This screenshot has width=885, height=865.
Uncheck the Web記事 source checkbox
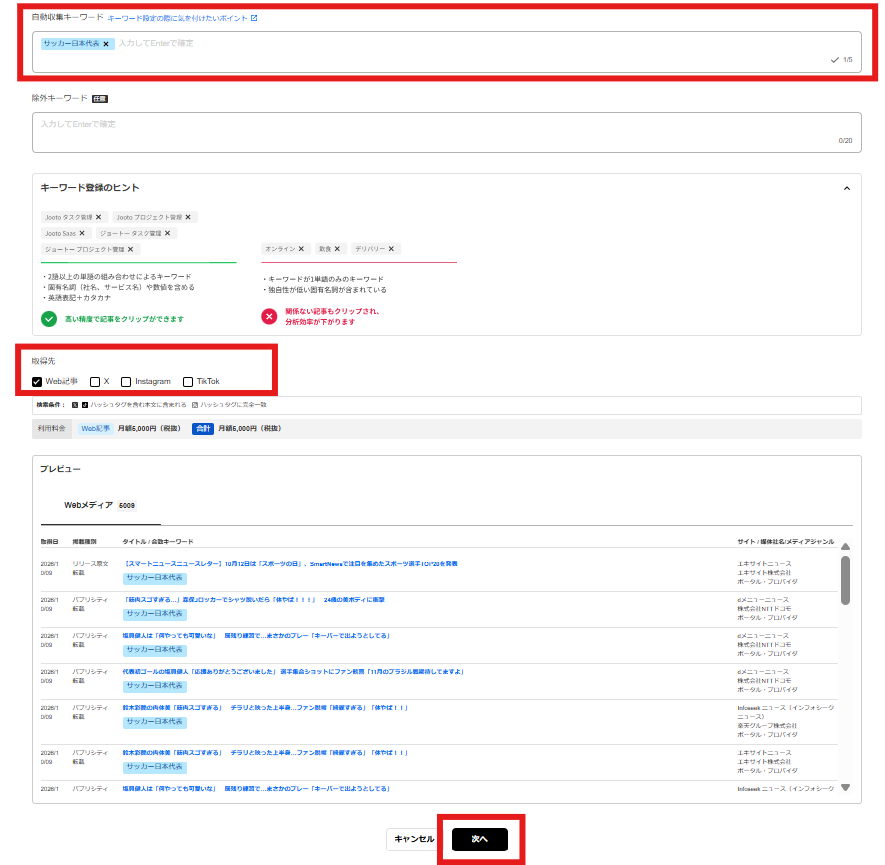tap(37, 382)
